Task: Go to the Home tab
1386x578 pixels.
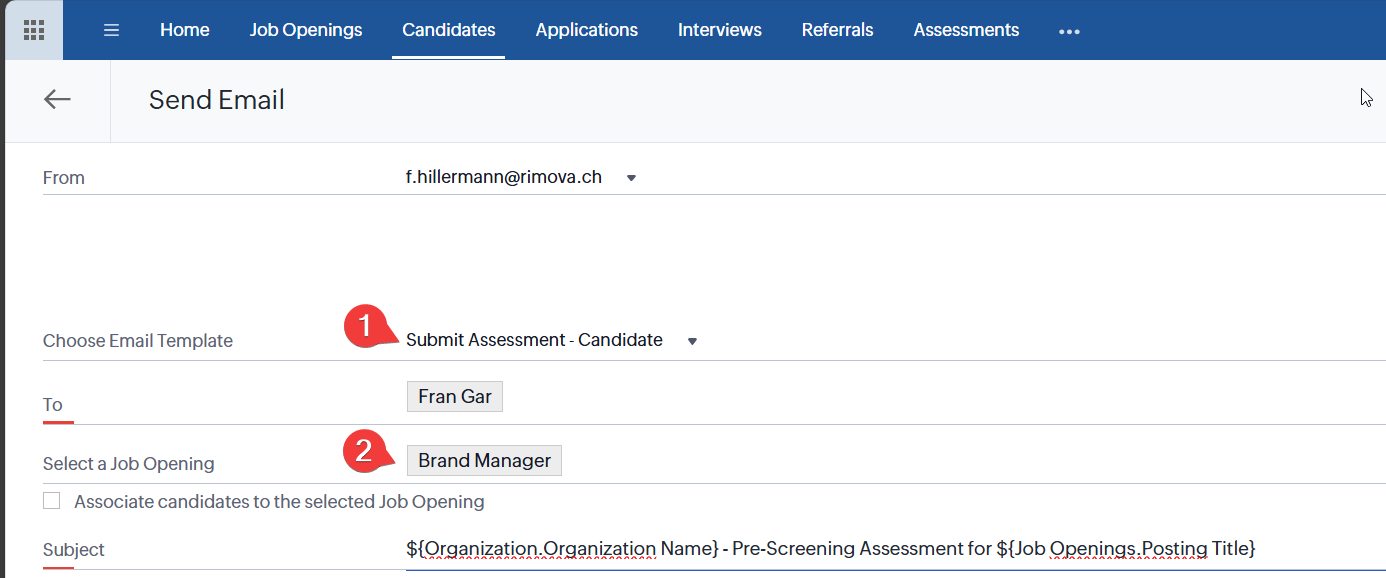Action: tap(185, 30)
